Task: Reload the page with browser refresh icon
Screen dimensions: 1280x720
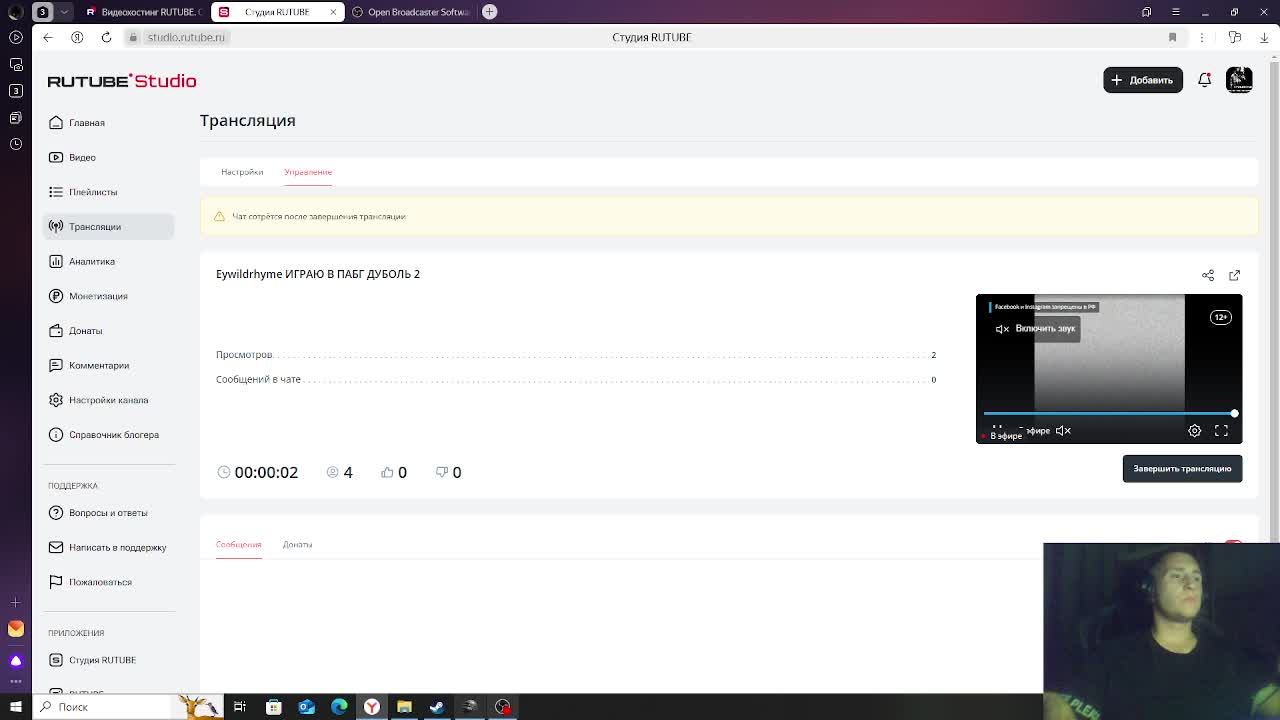Action: pos(106,37)
